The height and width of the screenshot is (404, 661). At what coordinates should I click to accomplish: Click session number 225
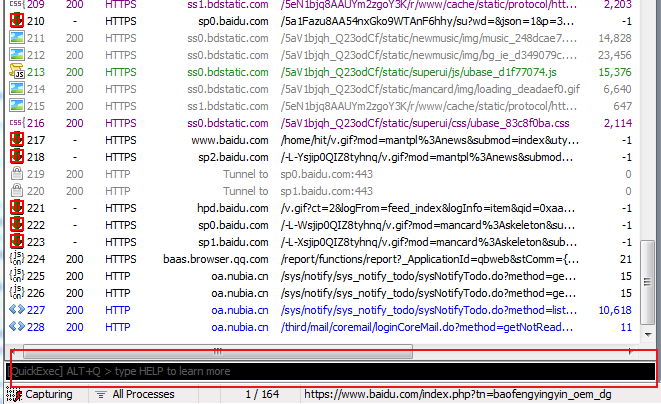[36, 276]
